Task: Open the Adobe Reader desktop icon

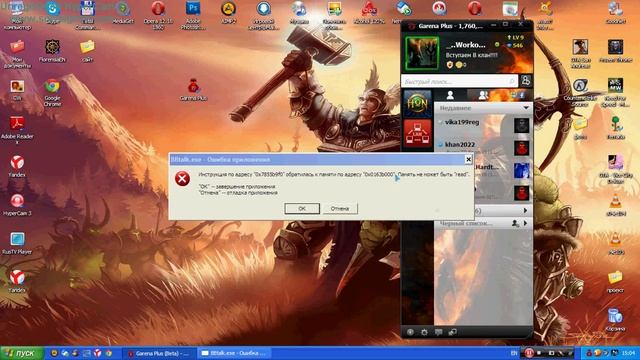Action: coord(17,130)
